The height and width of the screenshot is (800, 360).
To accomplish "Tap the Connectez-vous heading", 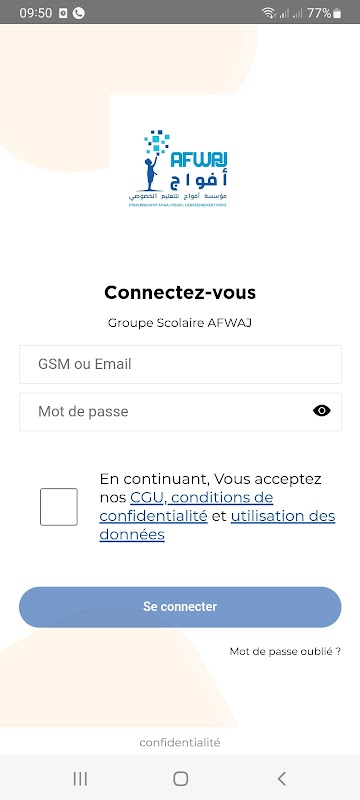I will [x=180, y=293].
